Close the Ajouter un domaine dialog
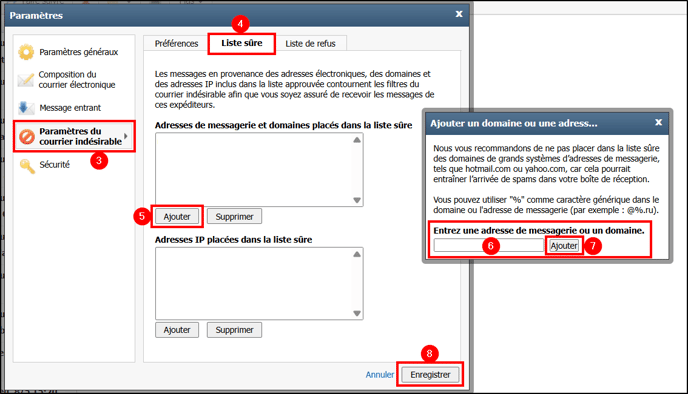688x394 pixels. click(x=658, y=122)
